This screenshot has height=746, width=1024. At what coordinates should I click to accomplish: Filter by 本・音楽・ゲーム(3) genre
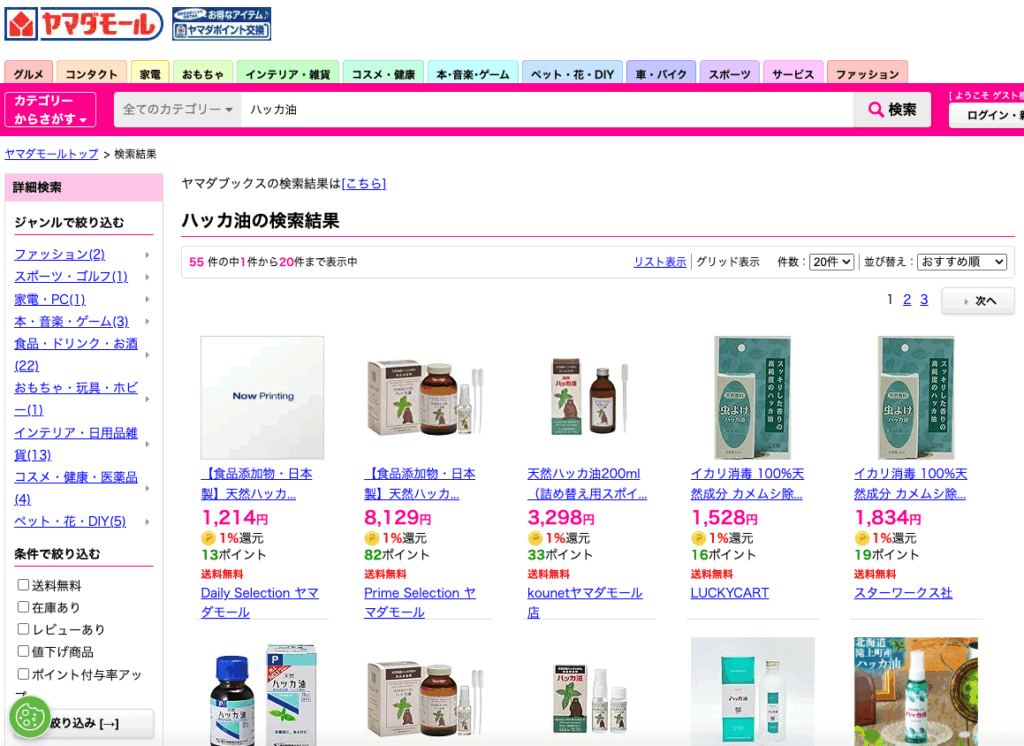[71, 321]
